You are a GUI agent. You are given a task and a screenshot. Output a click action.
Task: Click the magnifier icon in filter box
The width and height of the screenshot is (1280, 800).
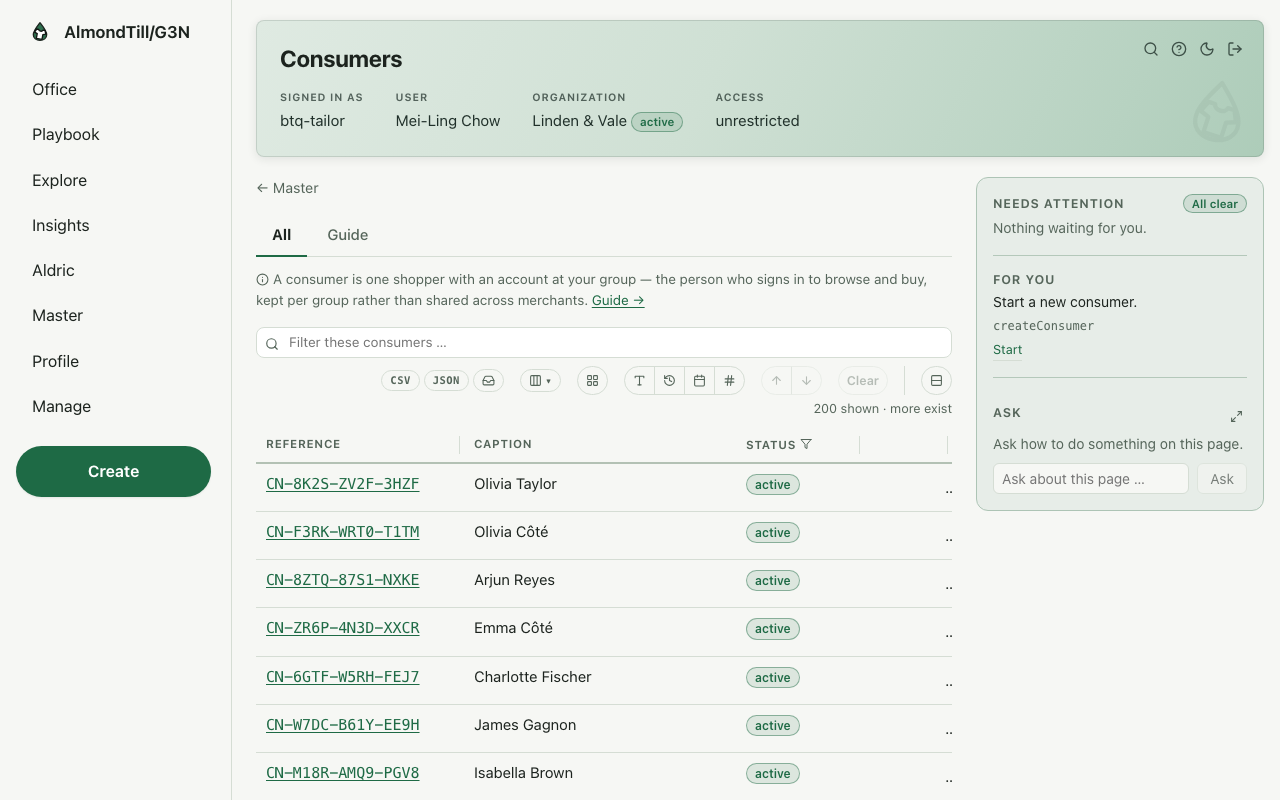(x=272, y=343)
